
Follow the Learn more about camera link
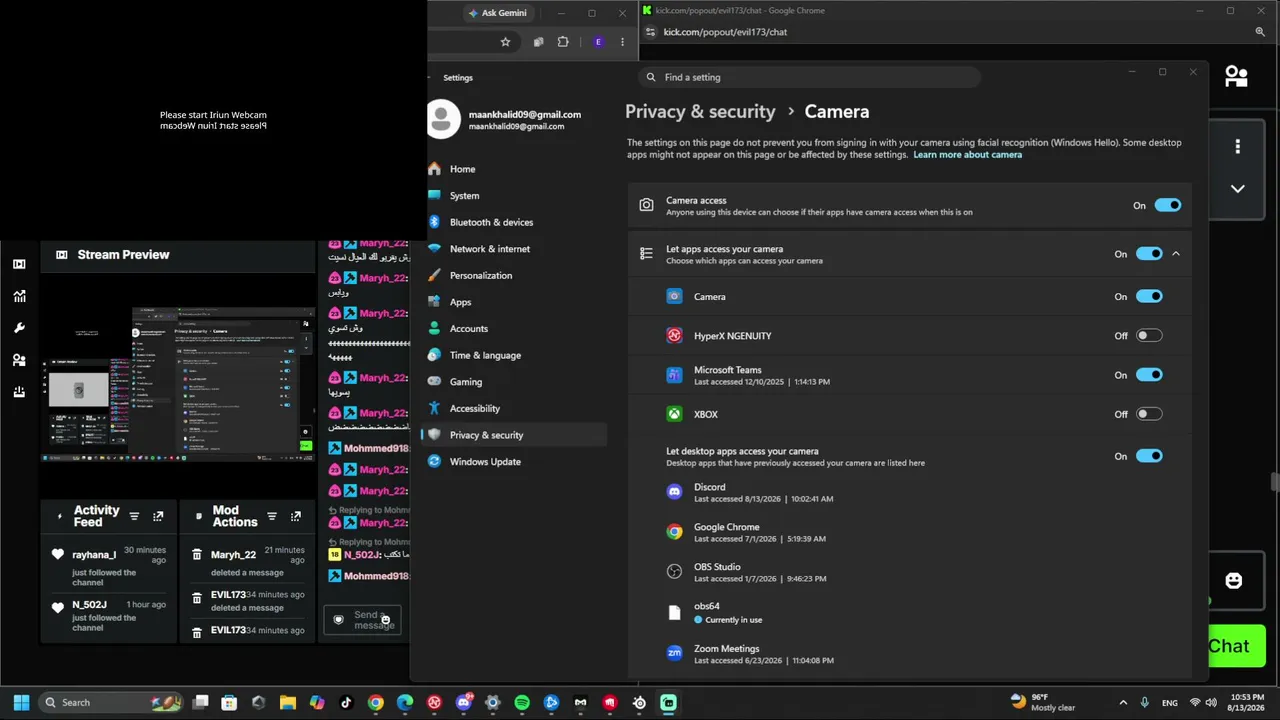coord(967,155)
